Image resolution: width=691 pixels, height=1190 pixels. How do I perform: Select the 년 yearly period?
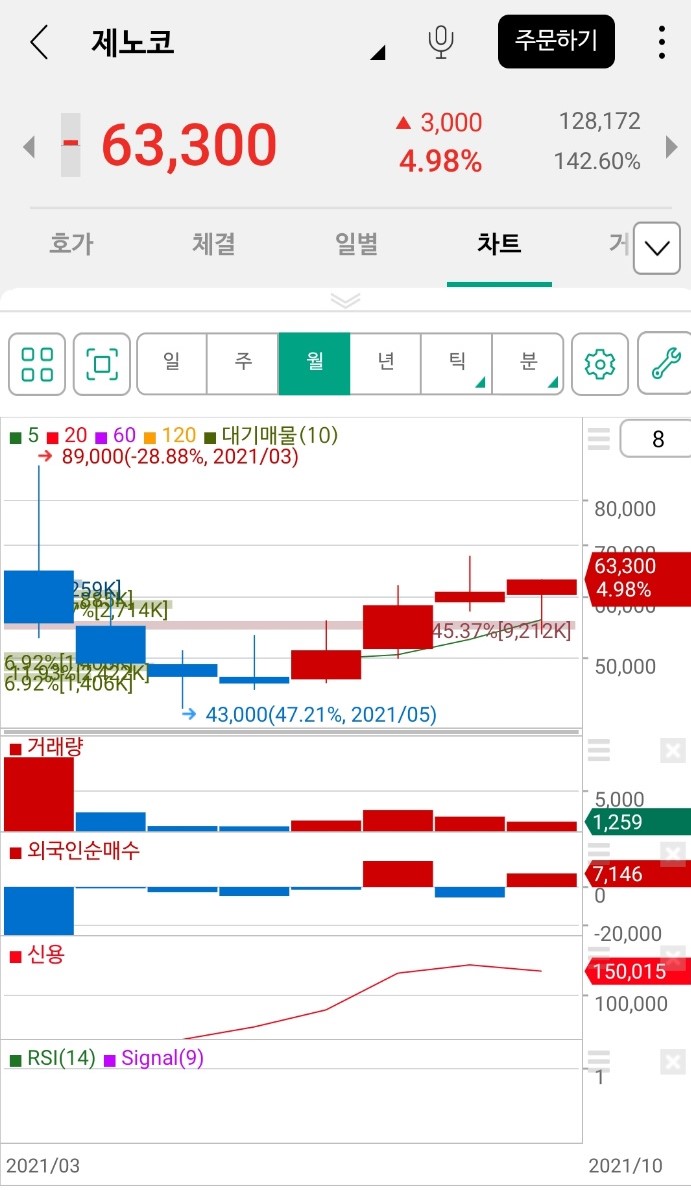pyautogui.click(x=386, y=364)
